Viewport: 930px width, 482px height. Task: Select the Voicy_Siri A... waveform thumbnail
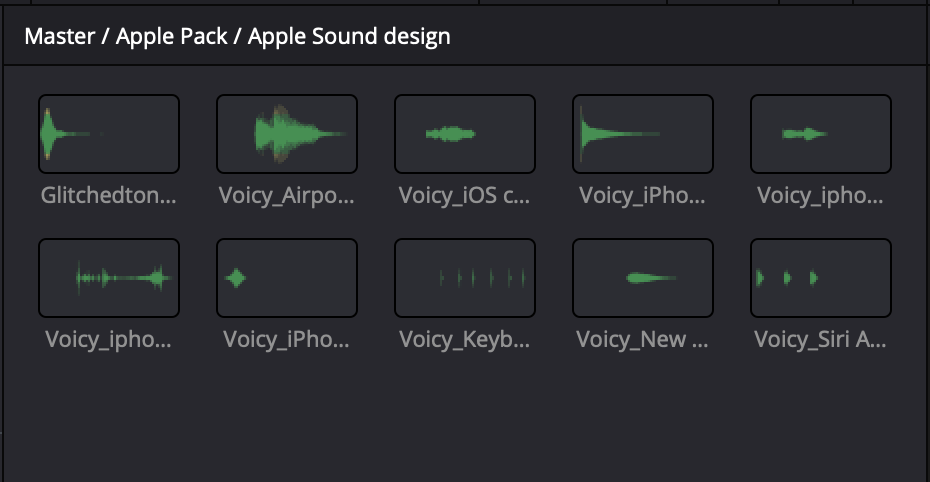click(x=821, y=278)
